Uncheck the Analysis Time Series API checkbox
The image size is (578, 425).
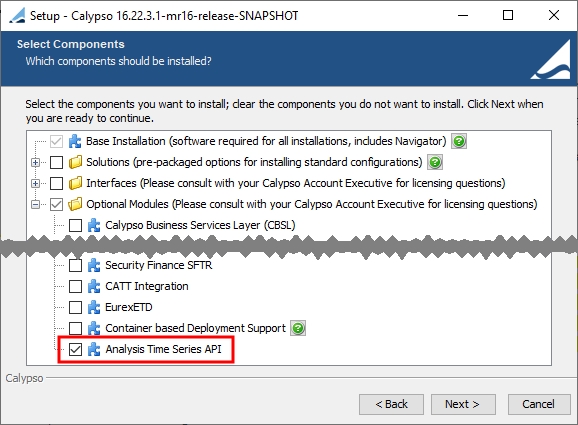[x=75, y=349]
